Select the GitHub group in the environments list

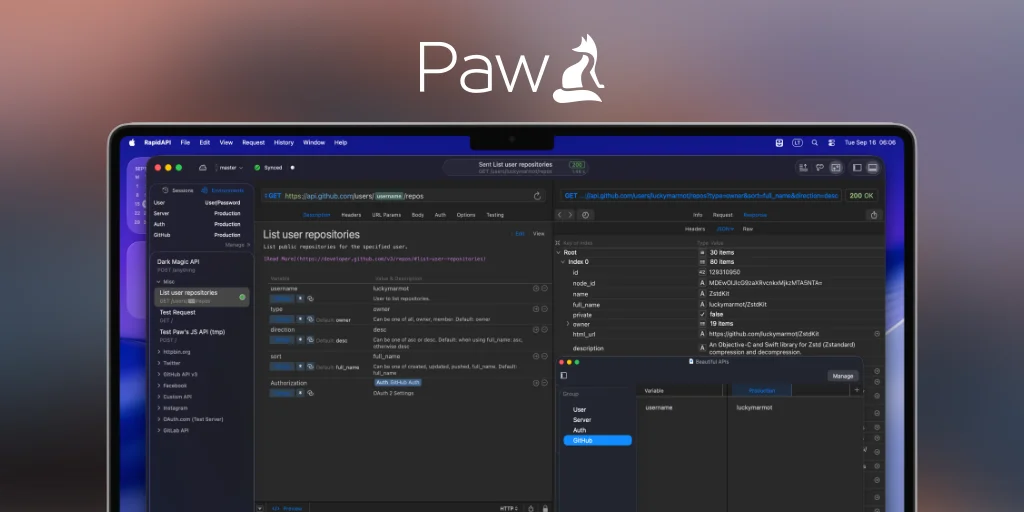(x=597, y=440)
